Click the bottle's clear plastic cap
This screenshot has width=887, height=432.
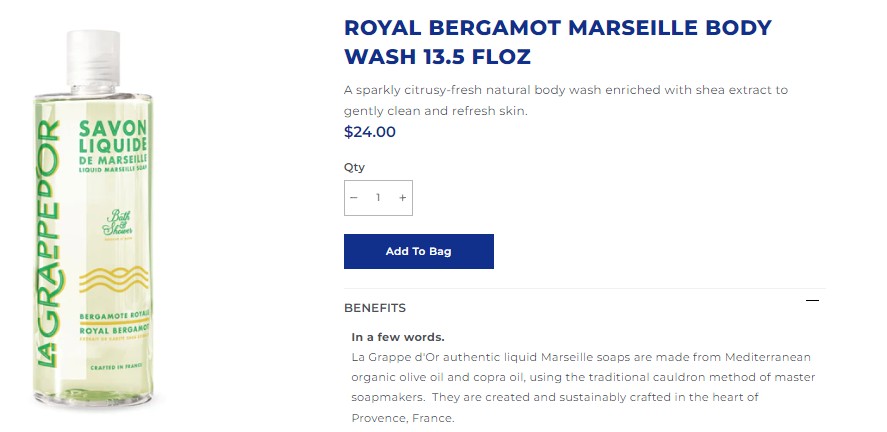(x=93, y=59)
